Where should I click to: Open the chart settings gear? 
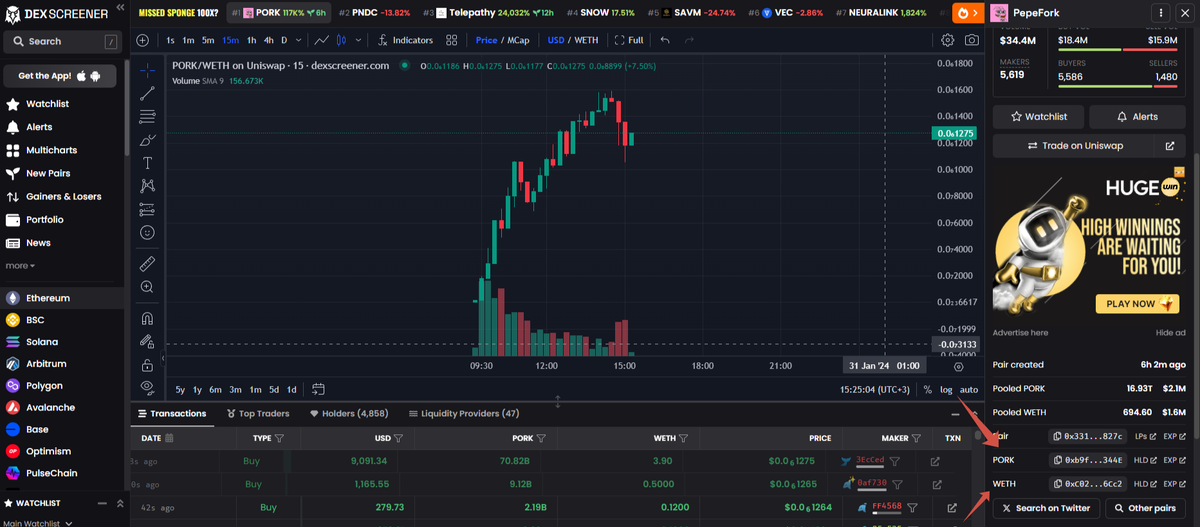click(948, 40)
